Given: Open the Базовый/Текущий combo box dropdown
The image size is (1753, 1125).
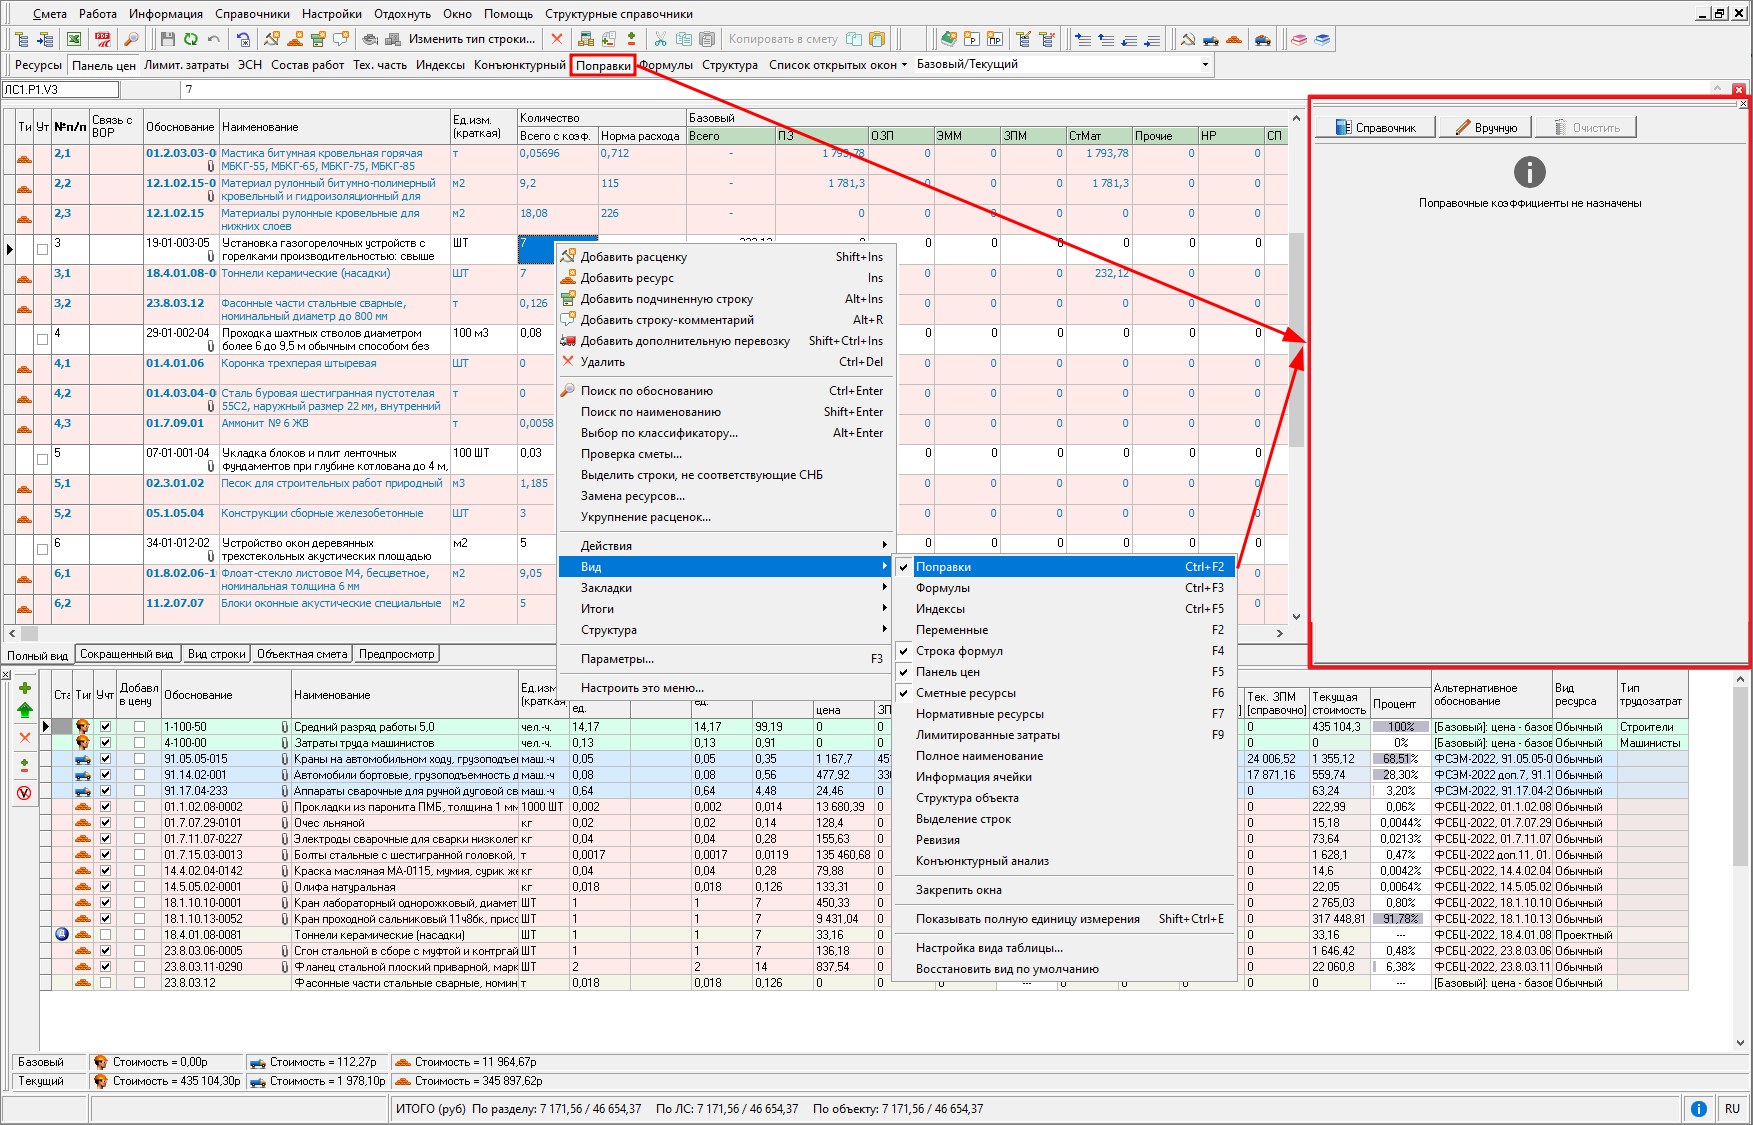Looking at the screenshot, I should point(1205,64).
